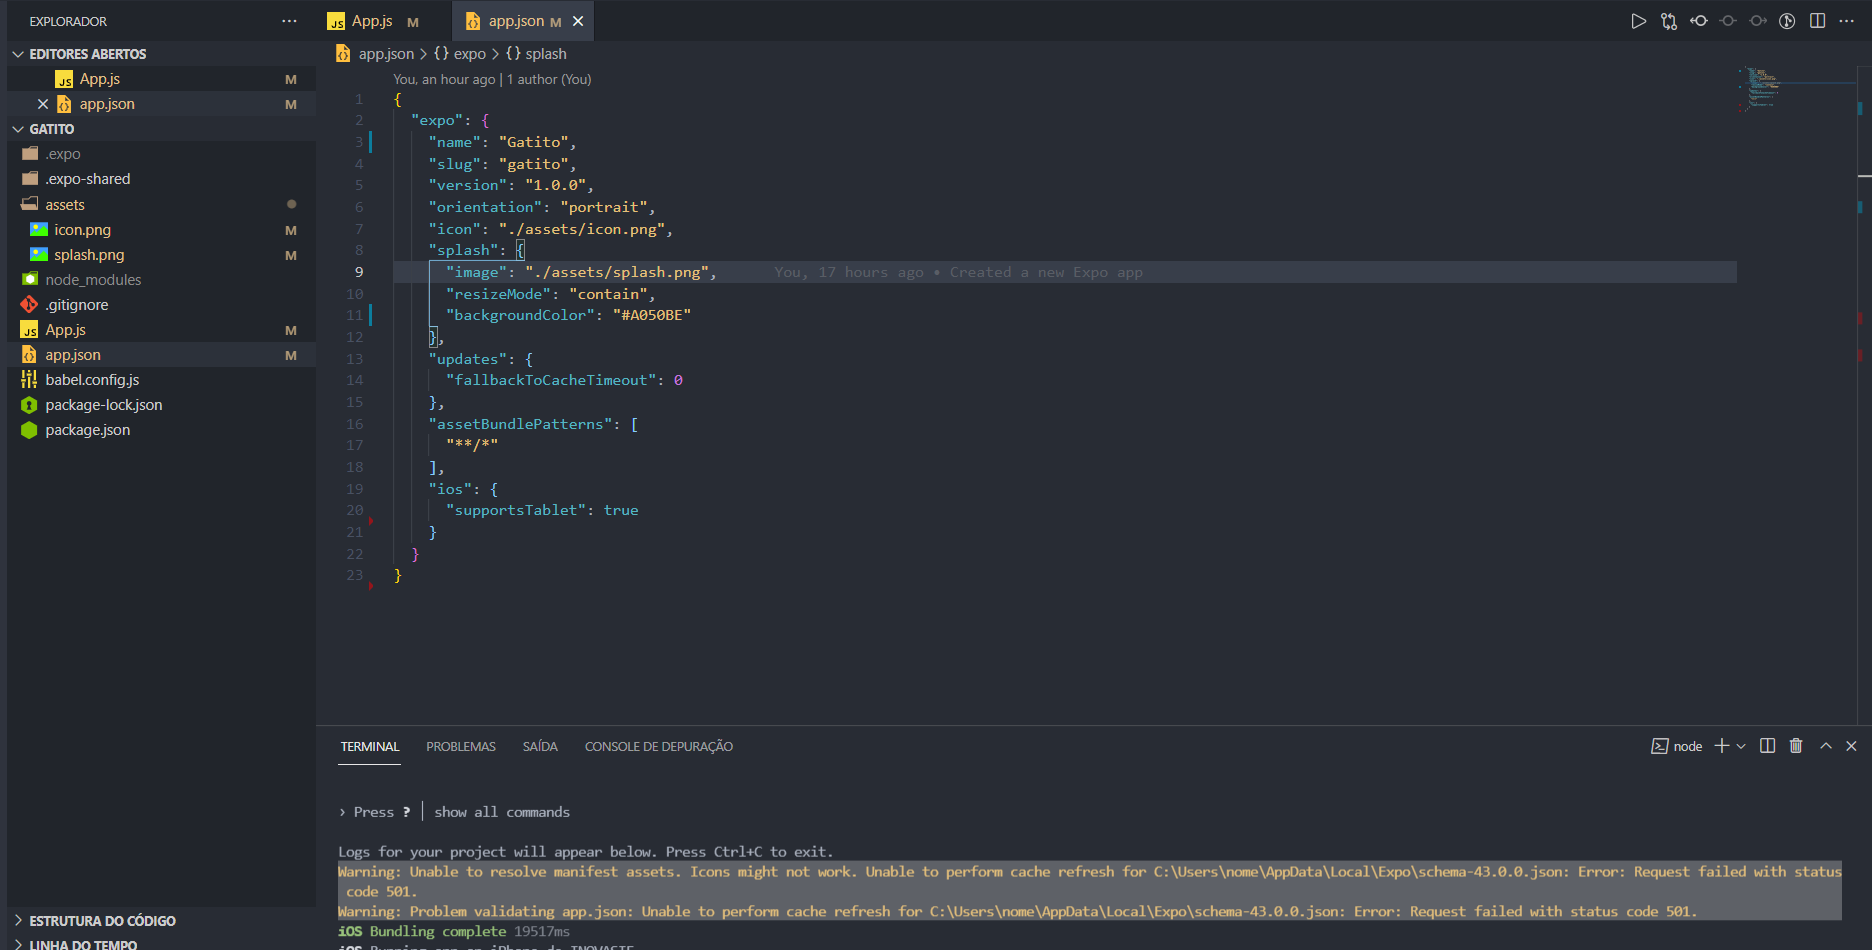Expand the .expo folder

[162, 154]
